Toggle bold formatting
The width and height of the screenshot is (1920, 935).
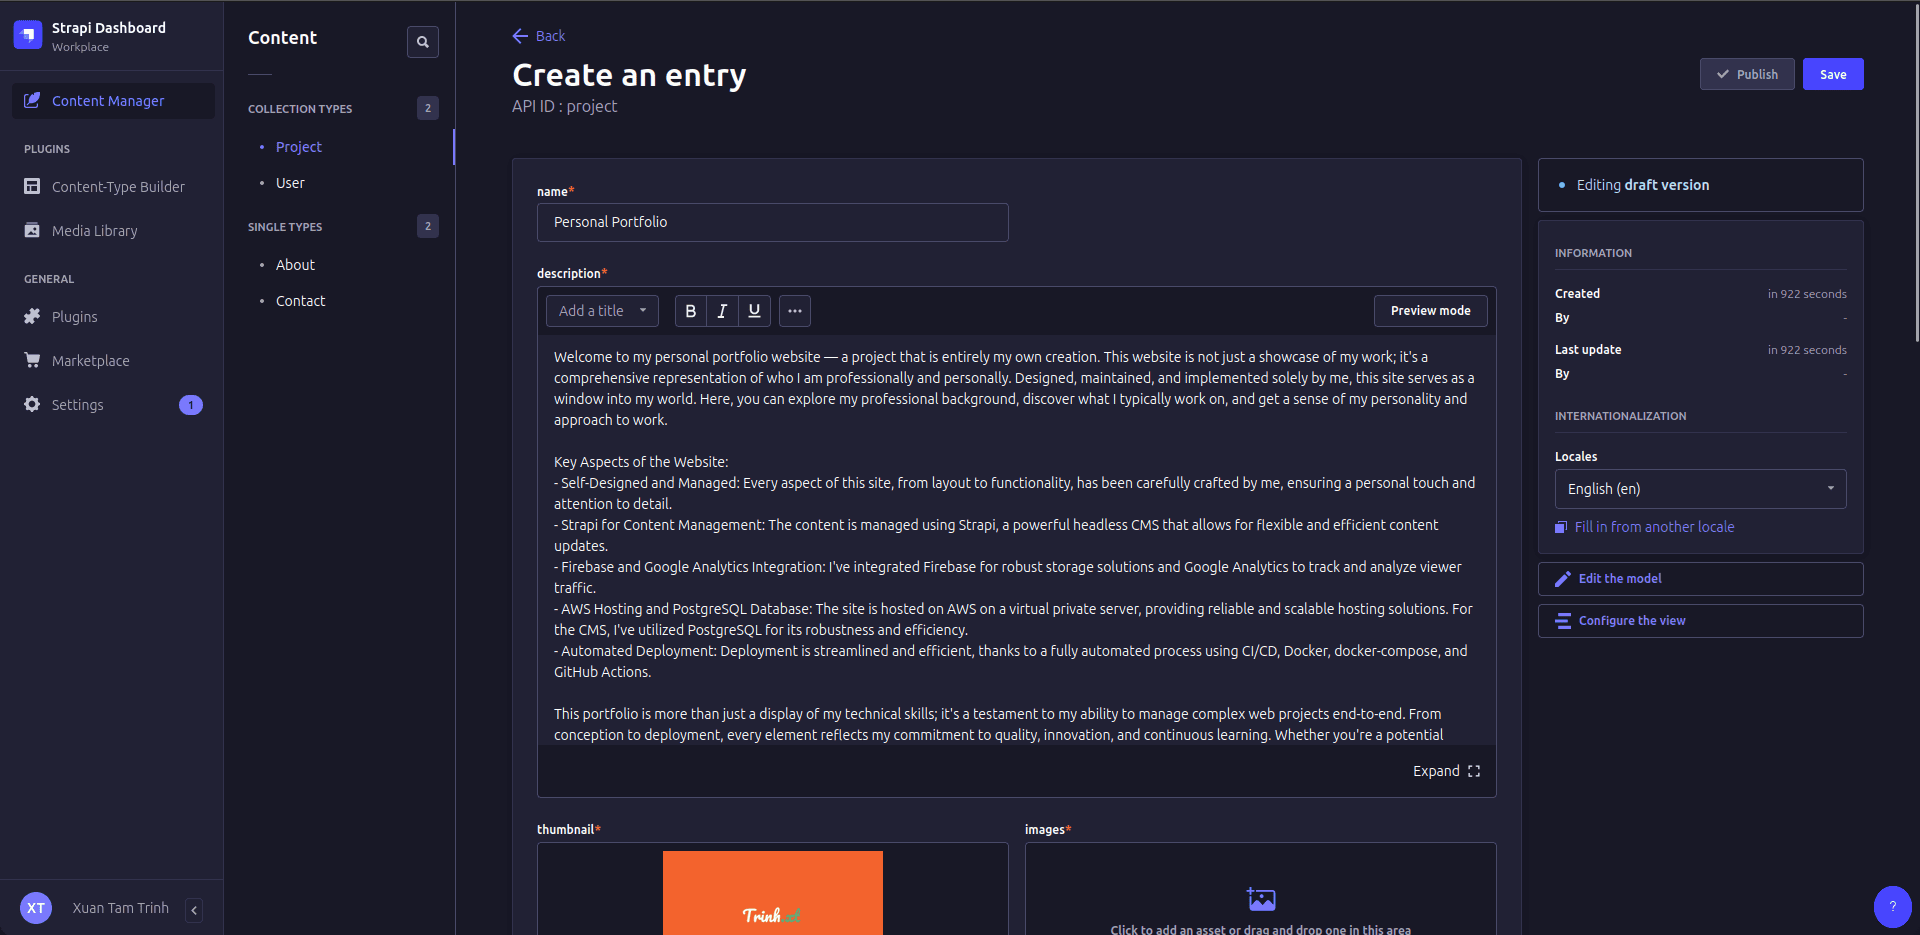[x=691, y=311]
